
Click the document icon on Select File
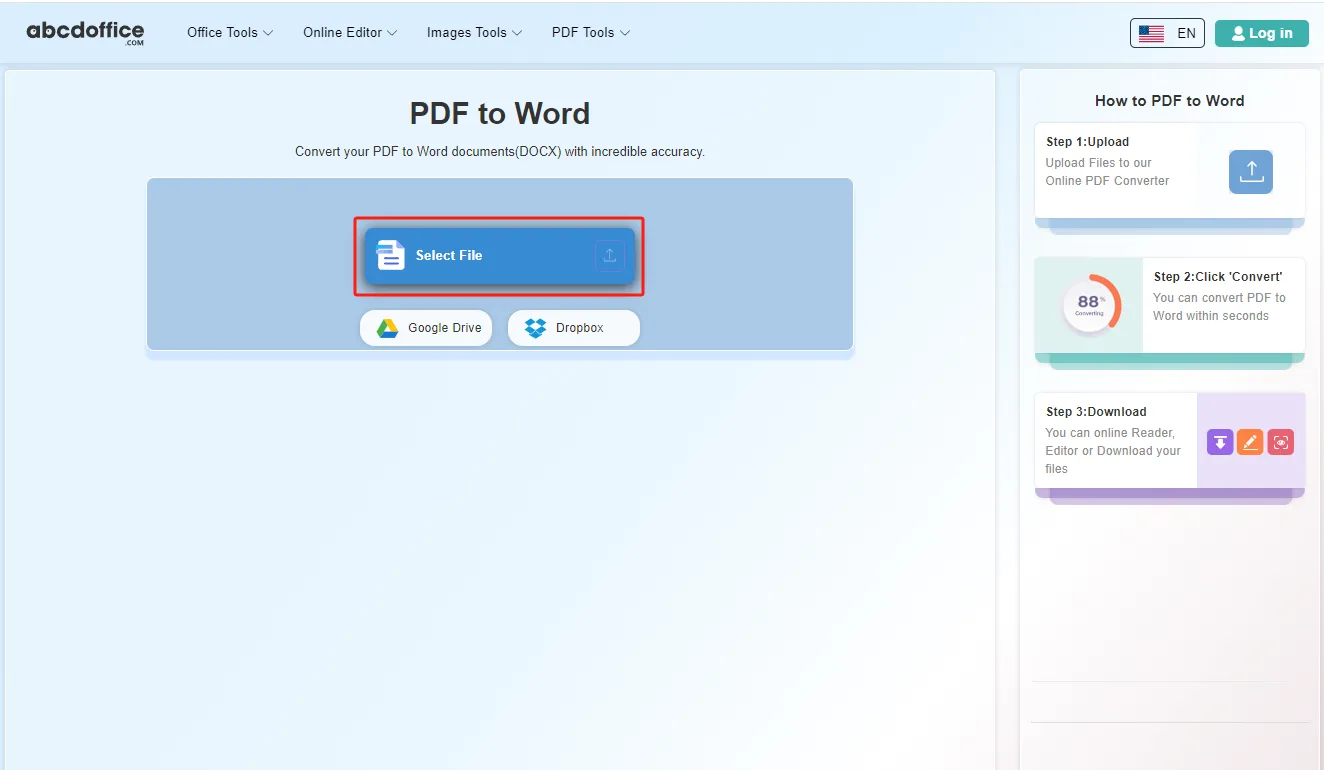(x=391, y=255)
